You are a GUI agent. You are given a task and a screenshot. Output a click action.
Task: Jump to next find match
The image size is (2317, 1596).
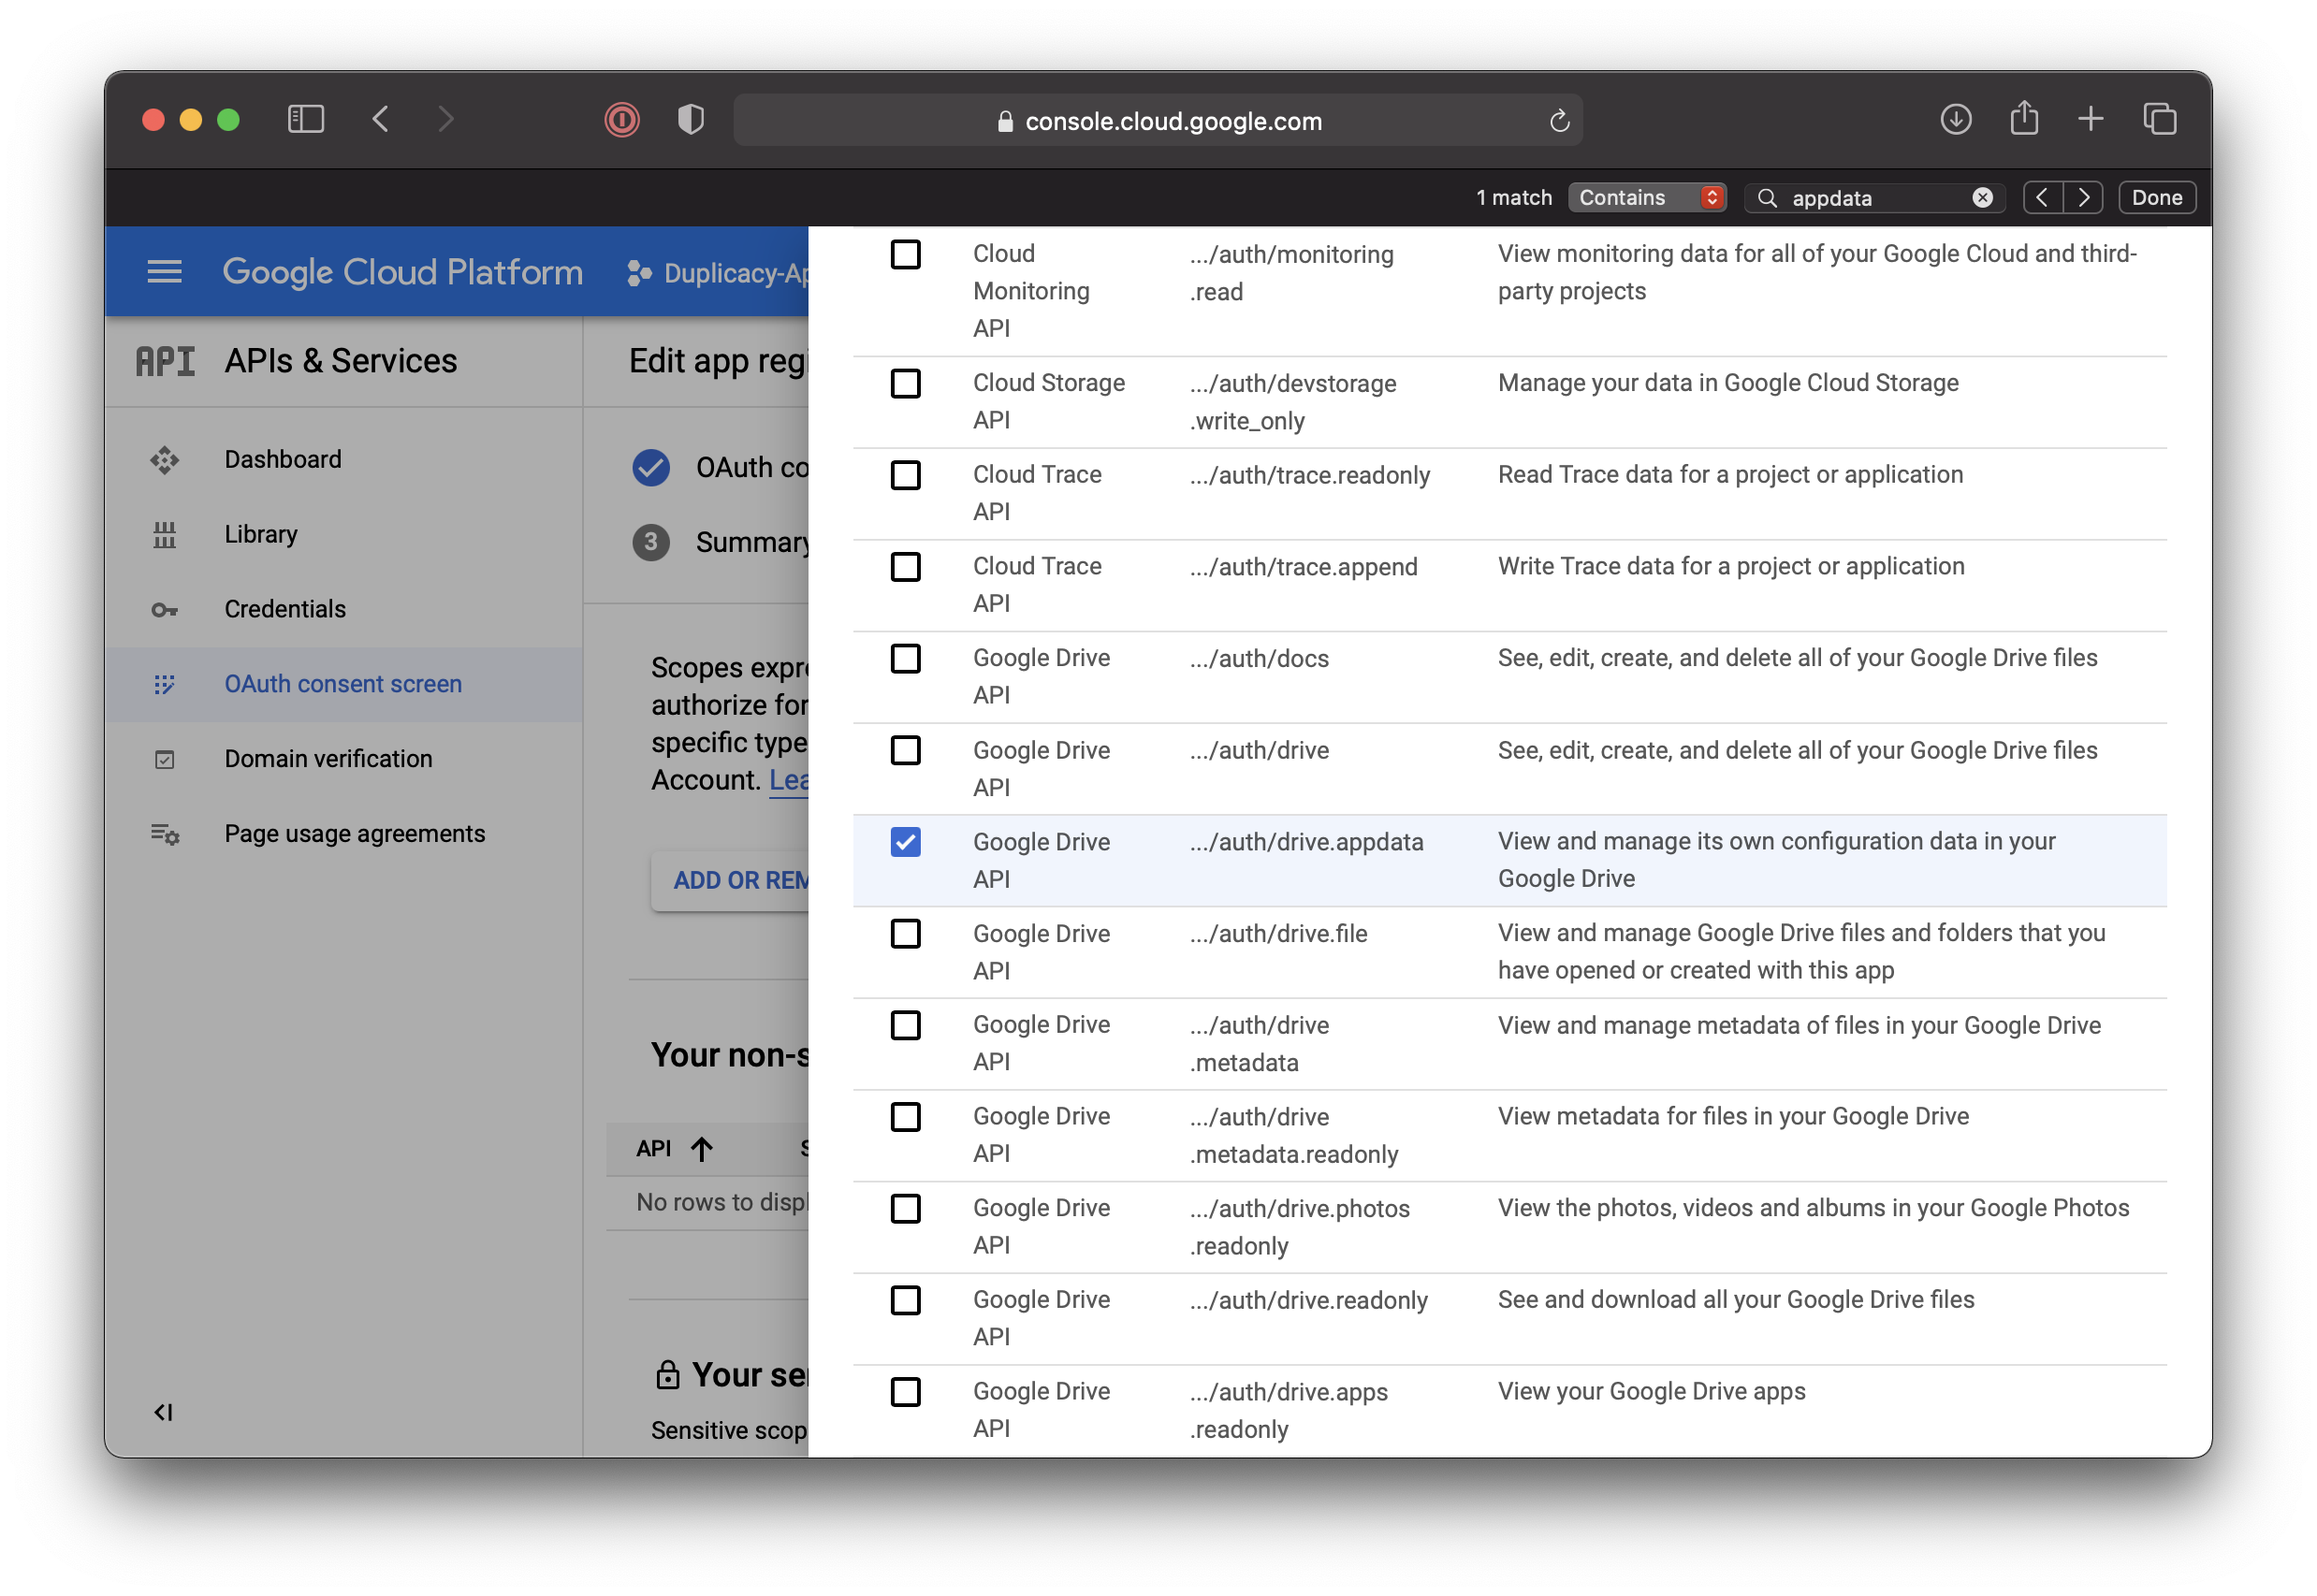coord(2083,198)
